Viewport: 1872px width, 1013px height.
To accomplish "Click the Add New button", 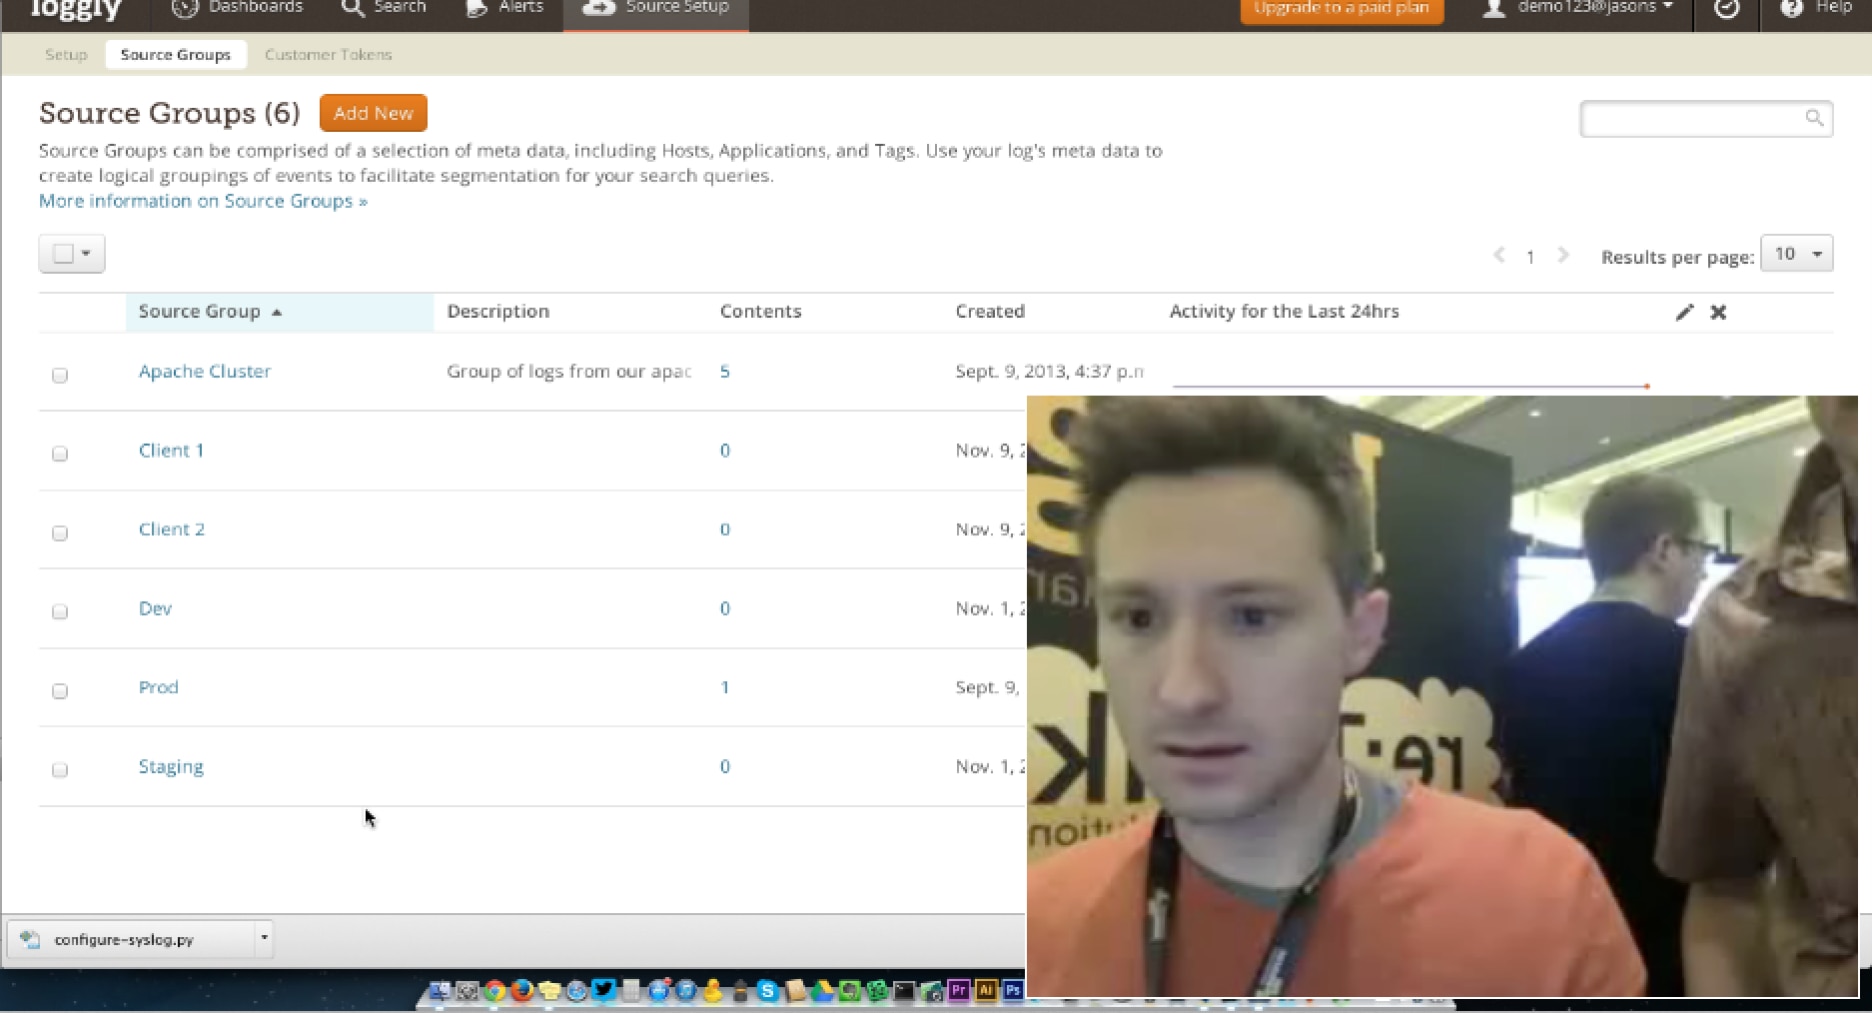I will [373, 113].
